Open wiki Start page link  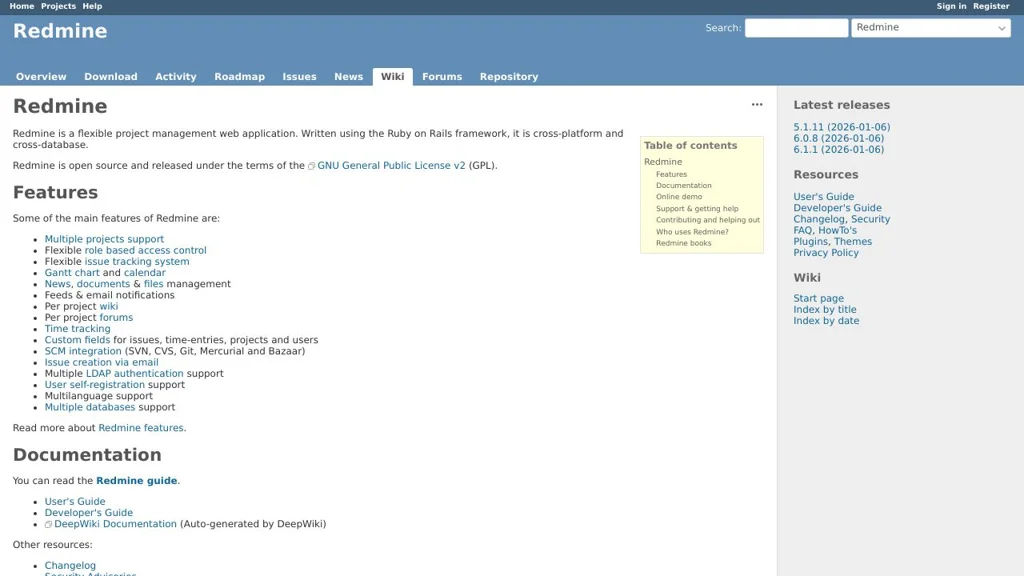[x=818, y=298]
